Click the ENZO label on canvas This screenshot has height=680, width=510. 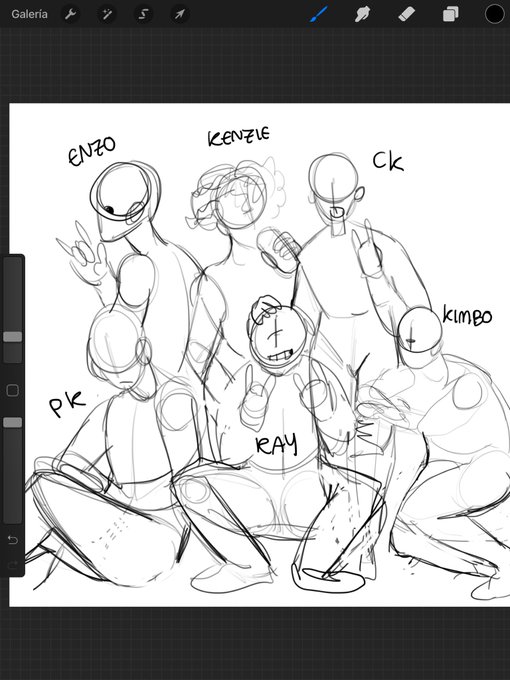click(92, 151)
